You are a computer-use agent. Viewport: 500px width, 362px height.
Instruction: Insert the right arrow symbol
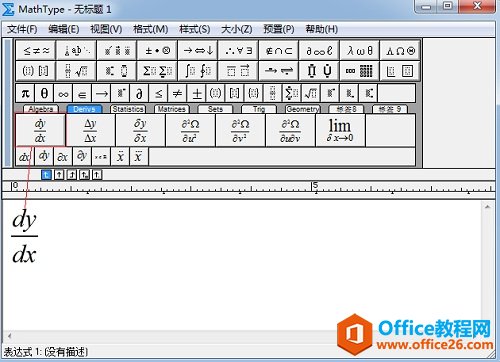point(101,93)
